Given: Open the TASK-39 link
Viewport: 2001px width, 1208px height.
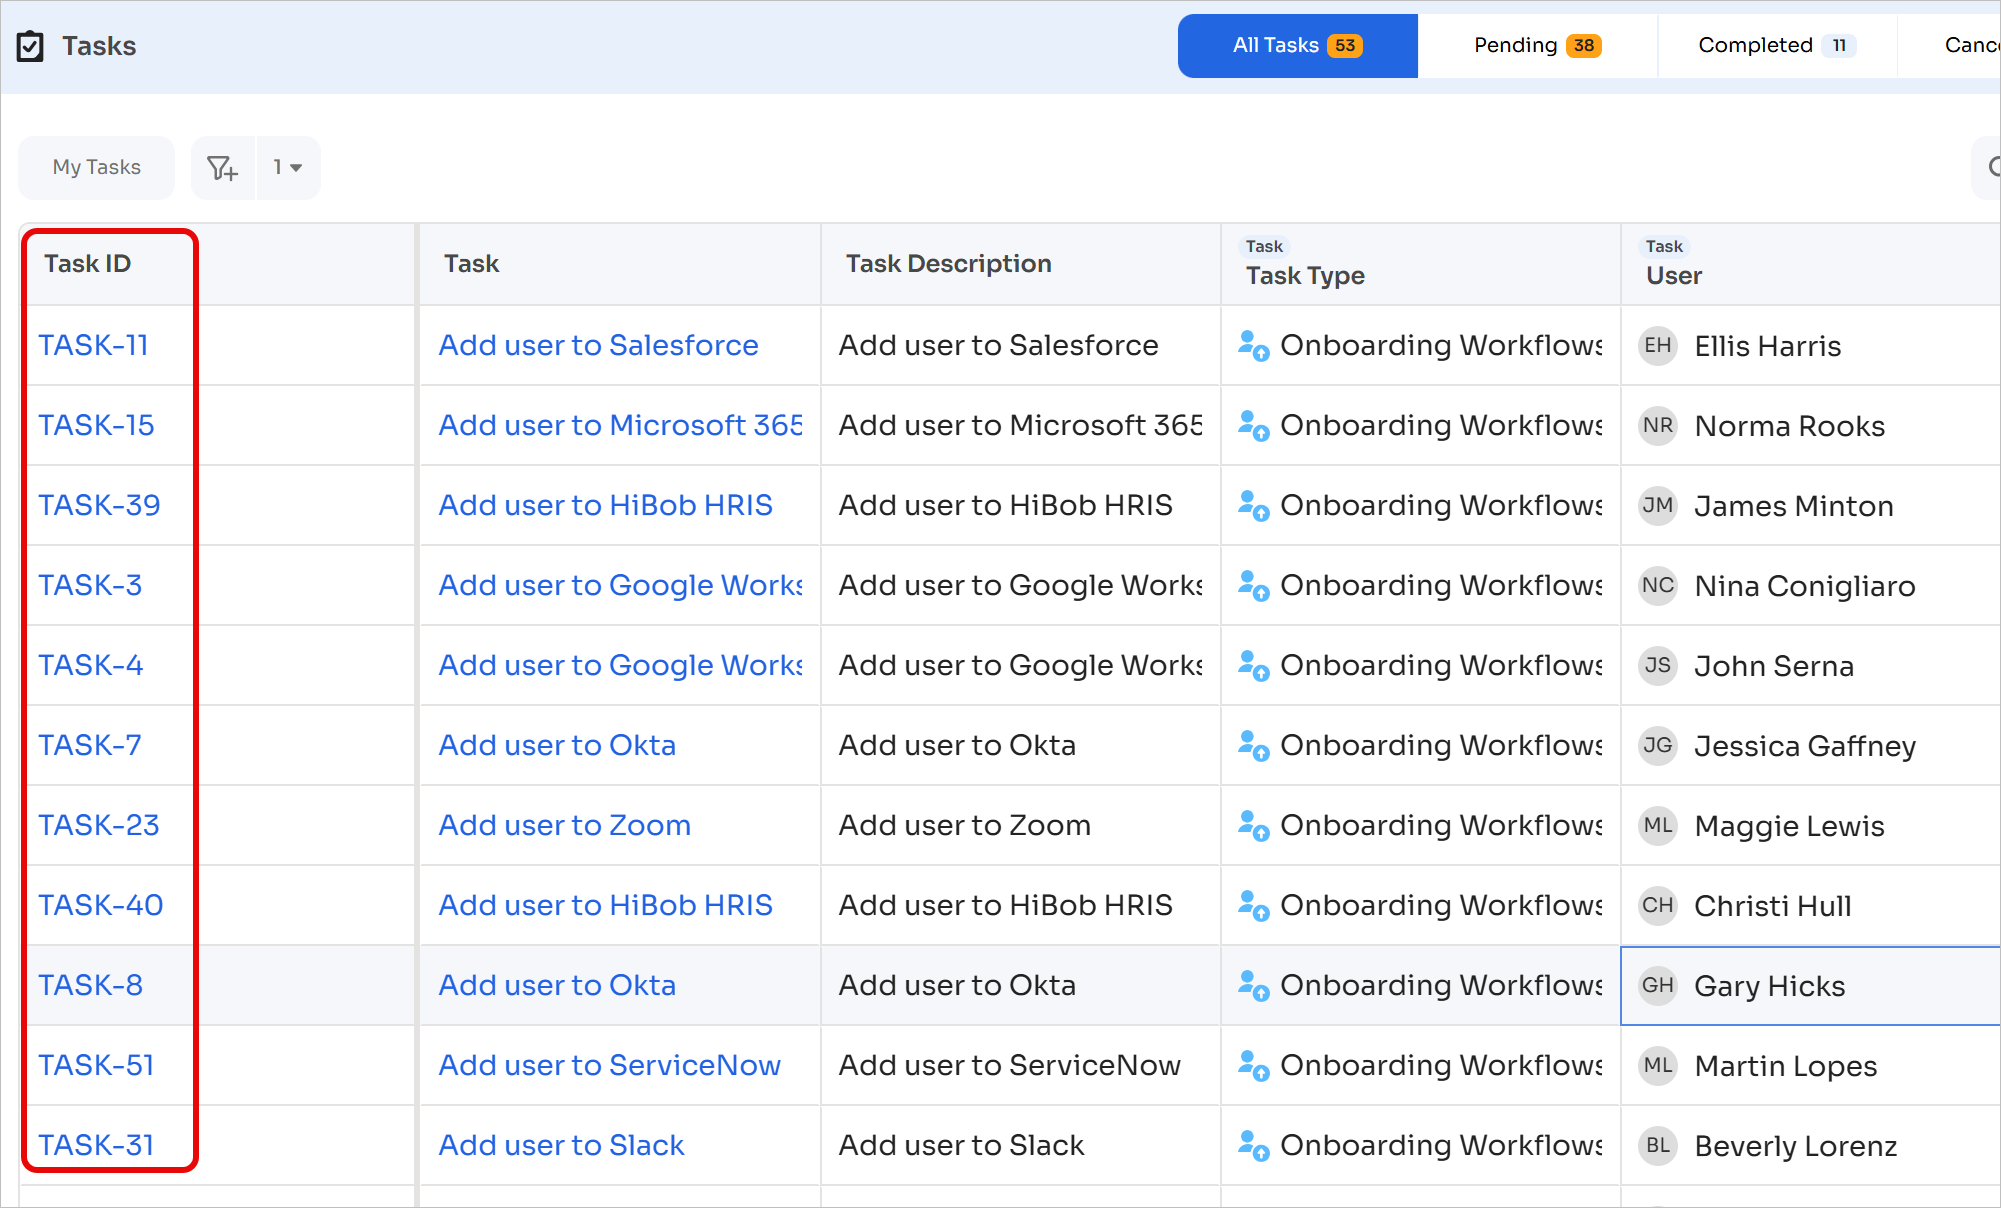Looking at the screenshot, I should (99, 506).
